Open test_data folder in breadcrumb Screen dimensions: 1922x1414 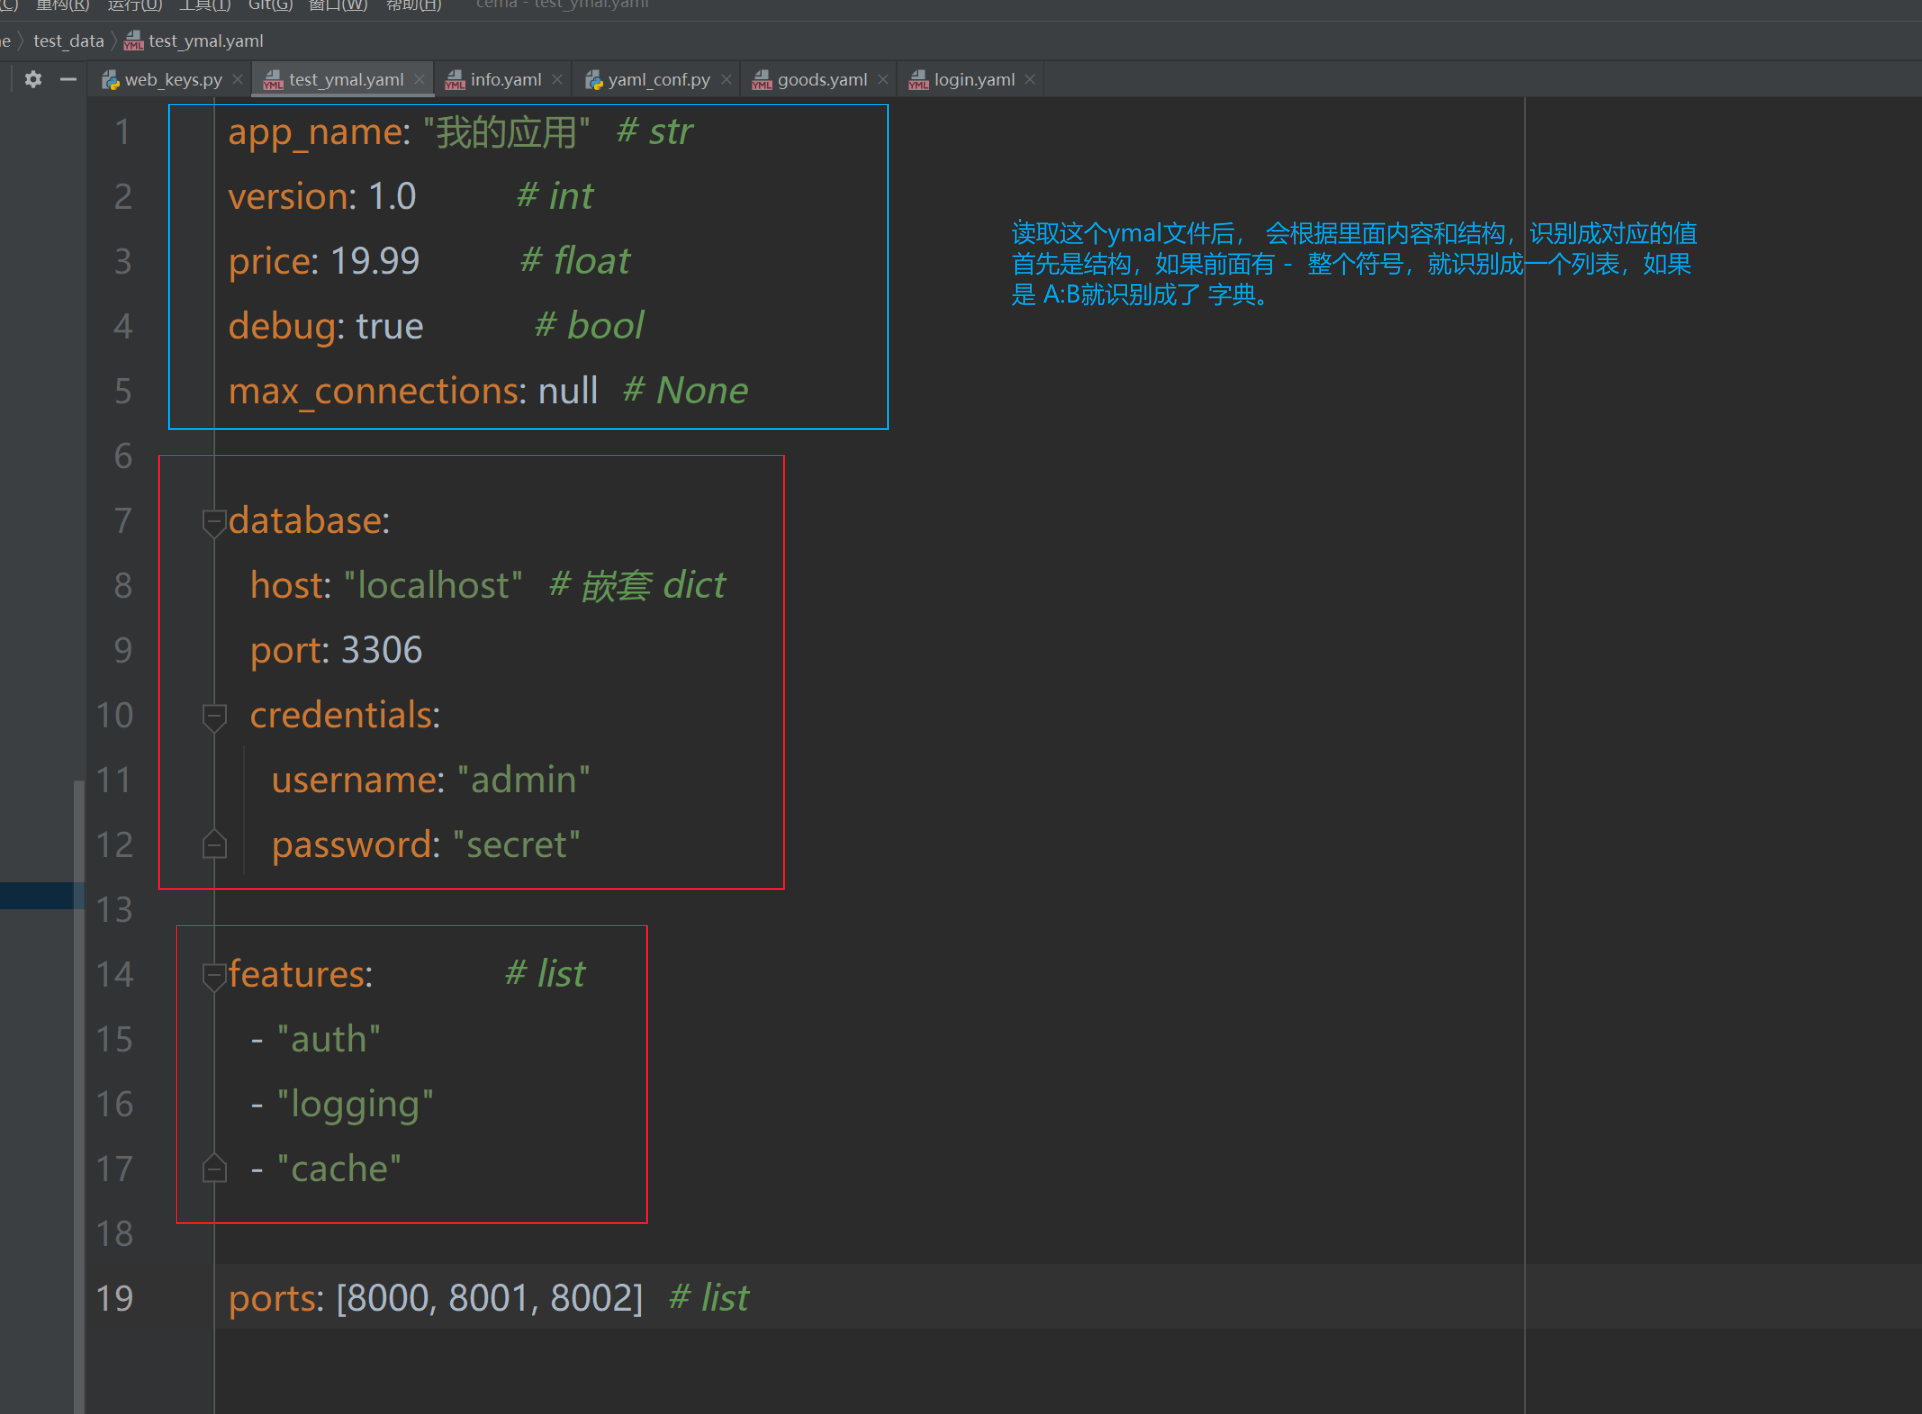coord(68,41)
